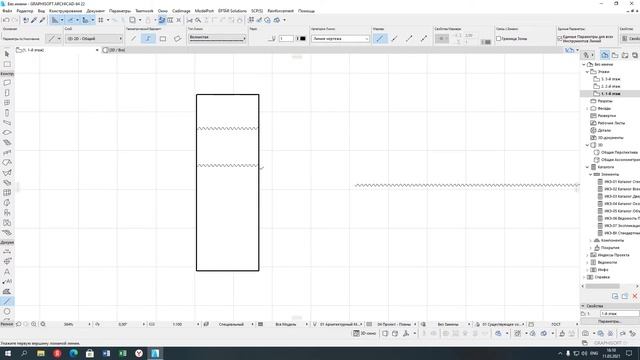Open the floor plan tab dropdown arrow
This screenshot has width=640, height=360.
[97, 50]
